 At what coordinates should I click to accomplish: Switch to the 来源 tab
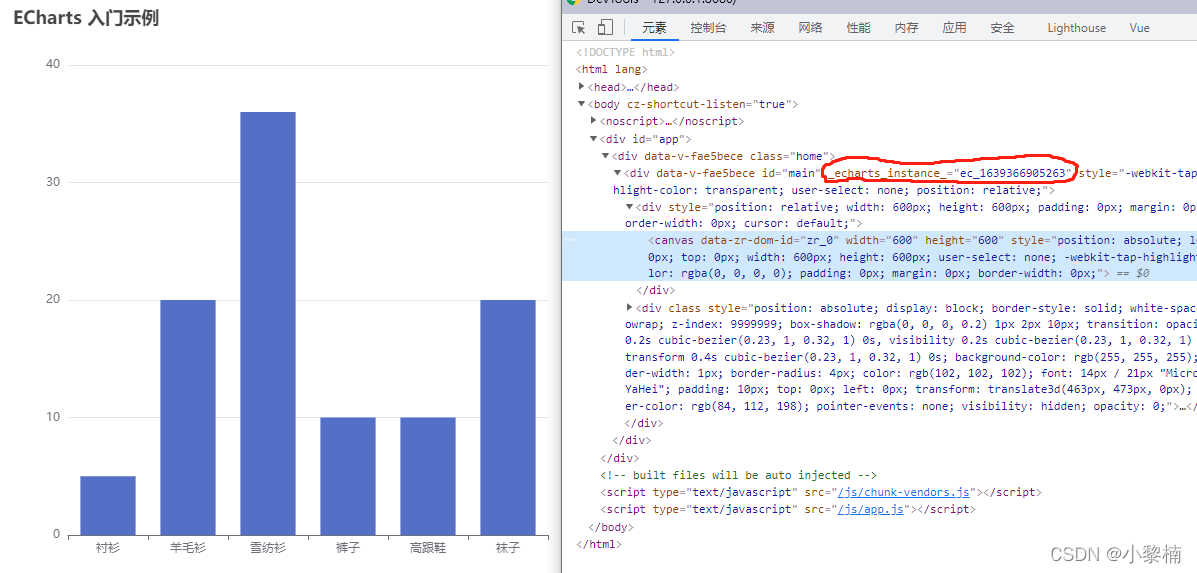762,27
